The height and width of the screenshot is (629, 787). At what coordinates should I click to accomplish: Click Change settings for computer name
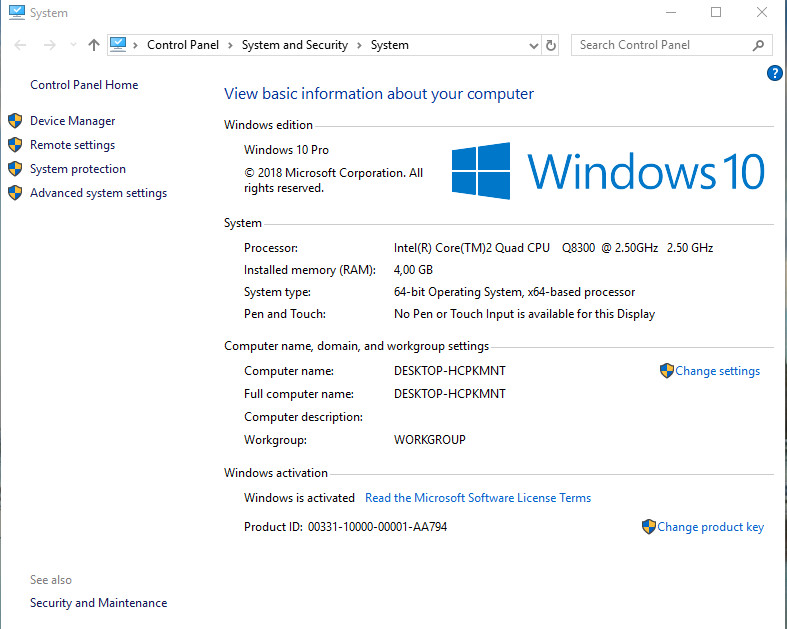[x=717, y=371]
